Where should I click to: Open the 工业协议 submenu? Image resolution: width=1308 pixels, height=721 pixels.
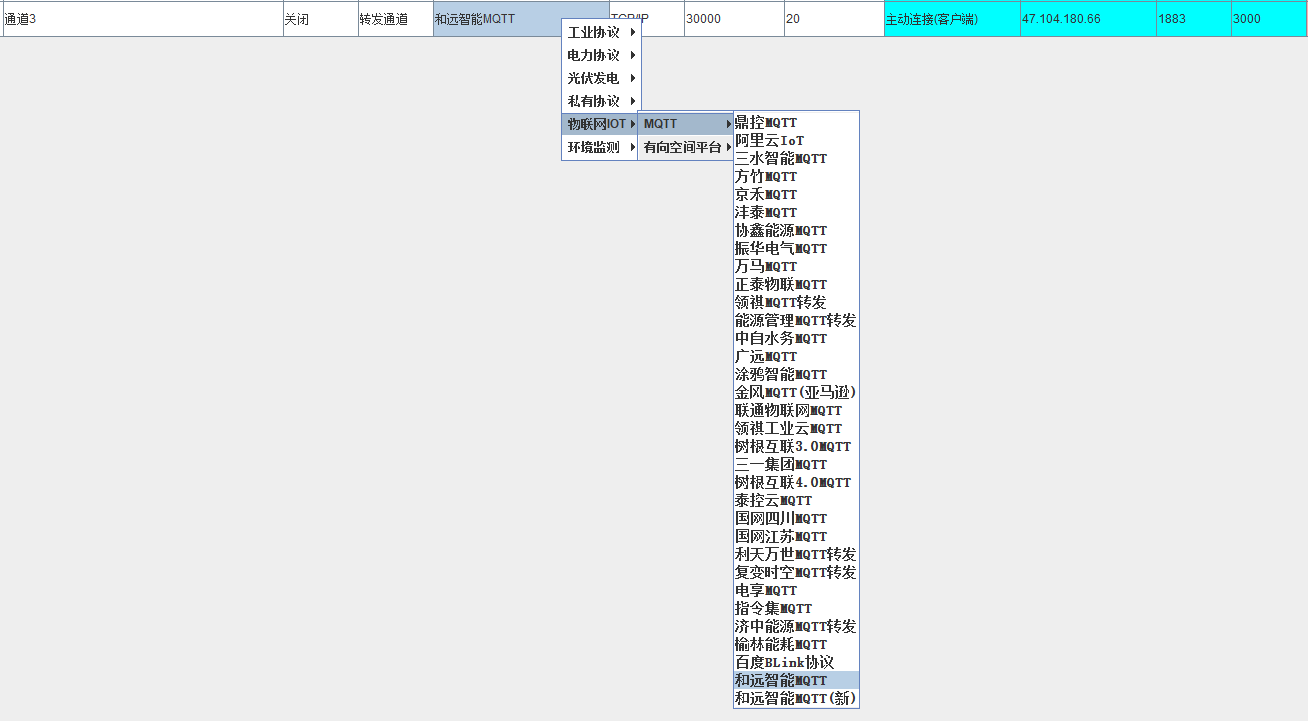[600, 32]
